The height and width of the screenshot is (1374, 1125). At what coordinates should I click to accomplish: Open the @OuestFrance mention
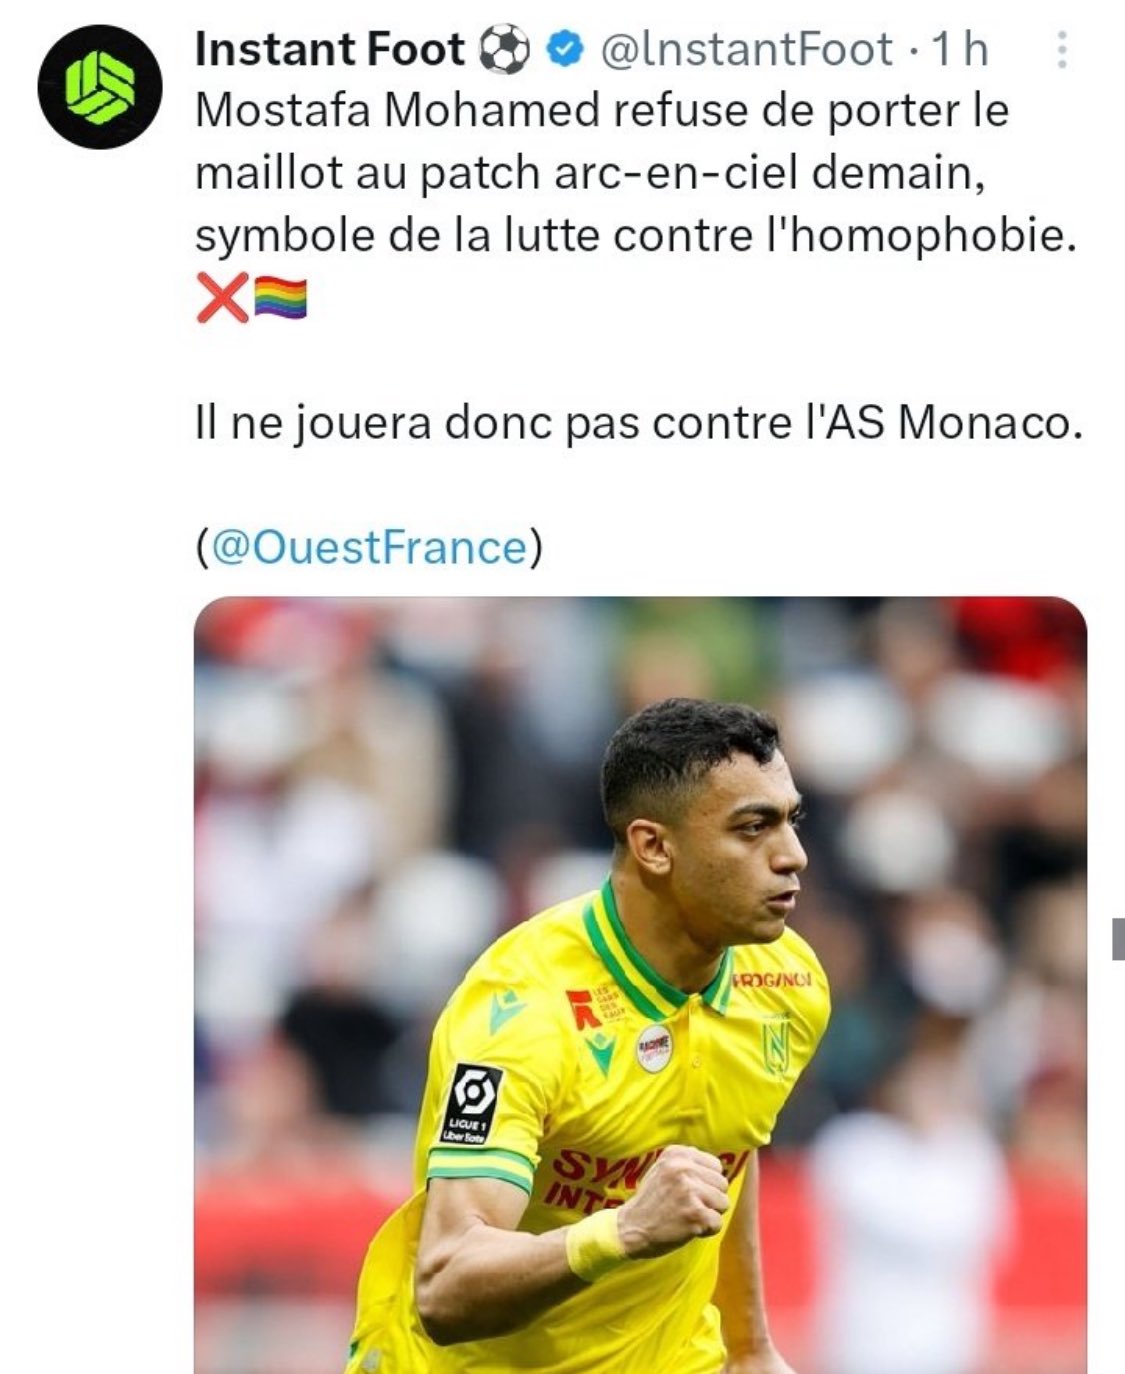coord(369,547)
